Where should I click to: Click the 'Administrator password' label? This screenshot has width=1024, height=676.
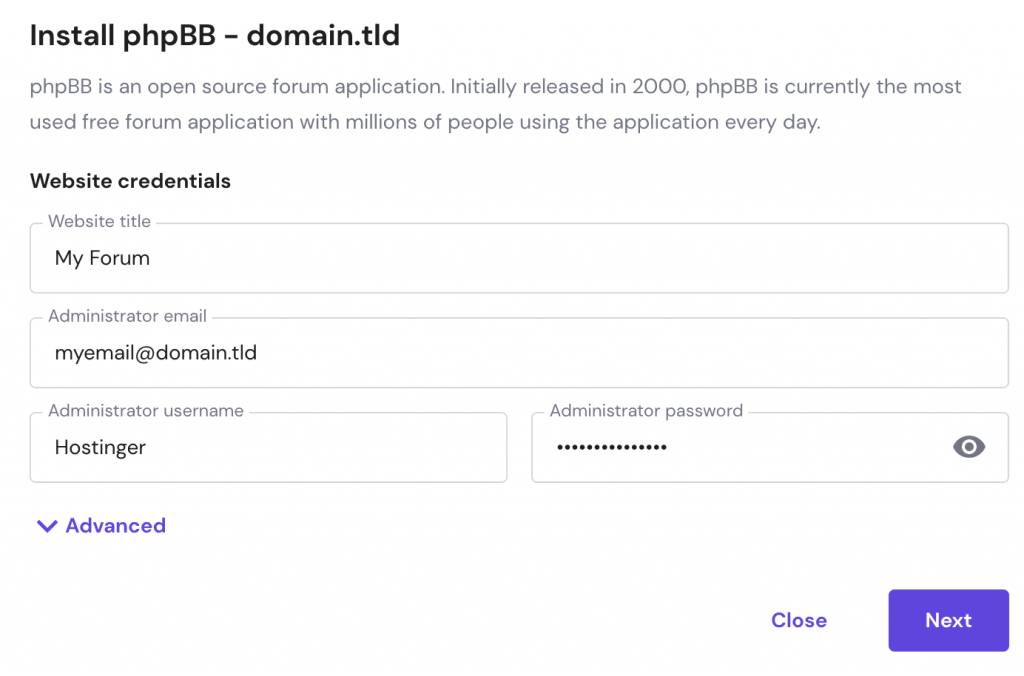point(646,411)
